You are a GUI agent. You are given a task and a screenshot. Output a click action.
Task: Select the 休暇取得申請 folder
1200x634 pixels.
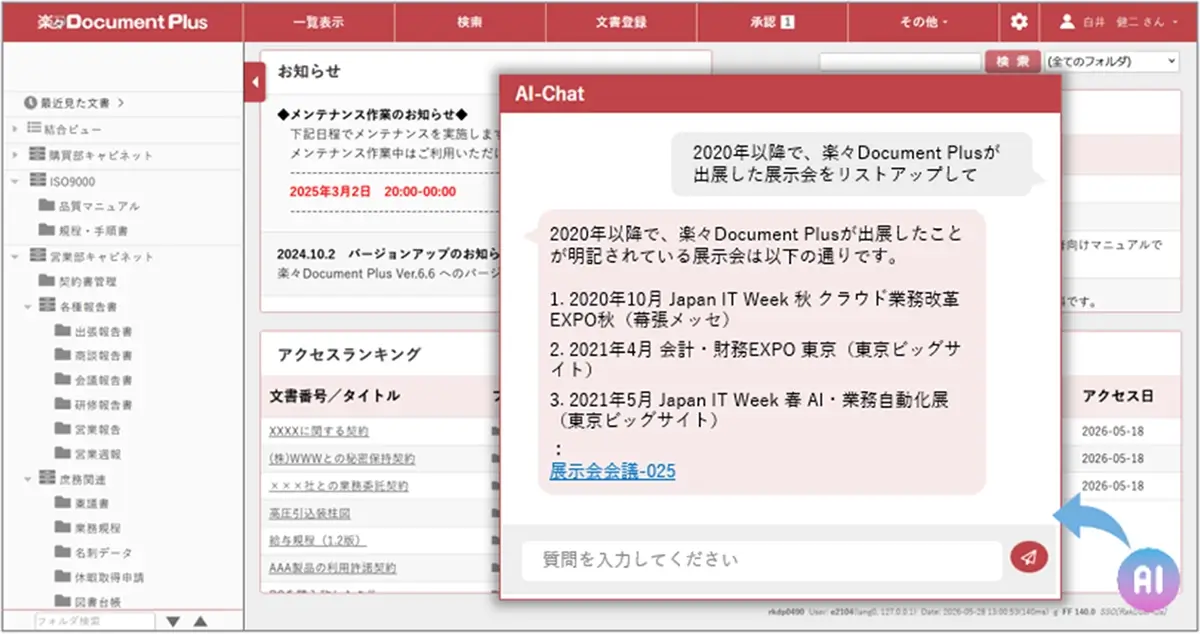[x=108, y=578]
